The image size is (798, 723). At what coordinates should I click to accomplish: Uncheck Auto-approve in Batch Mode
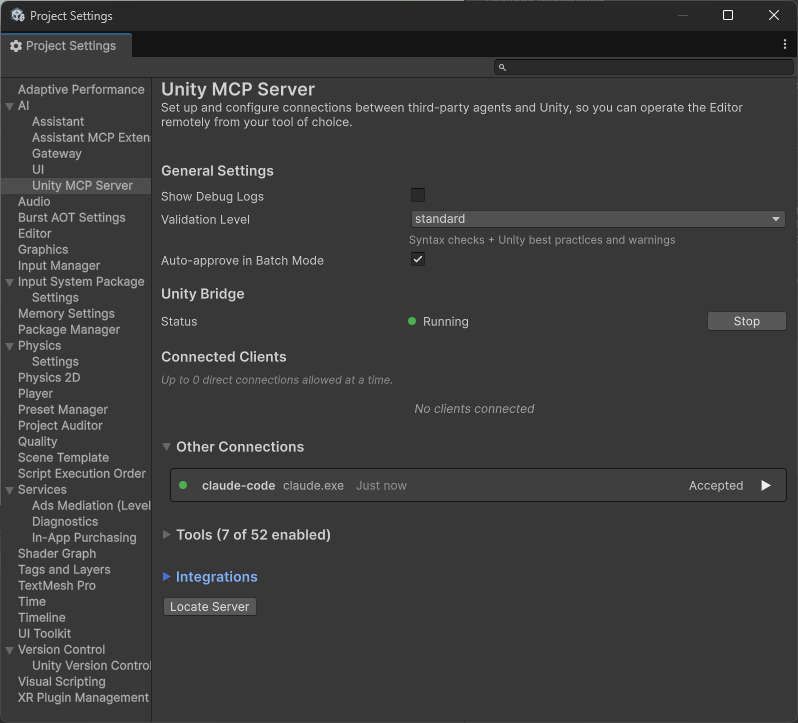click(417, 259)
